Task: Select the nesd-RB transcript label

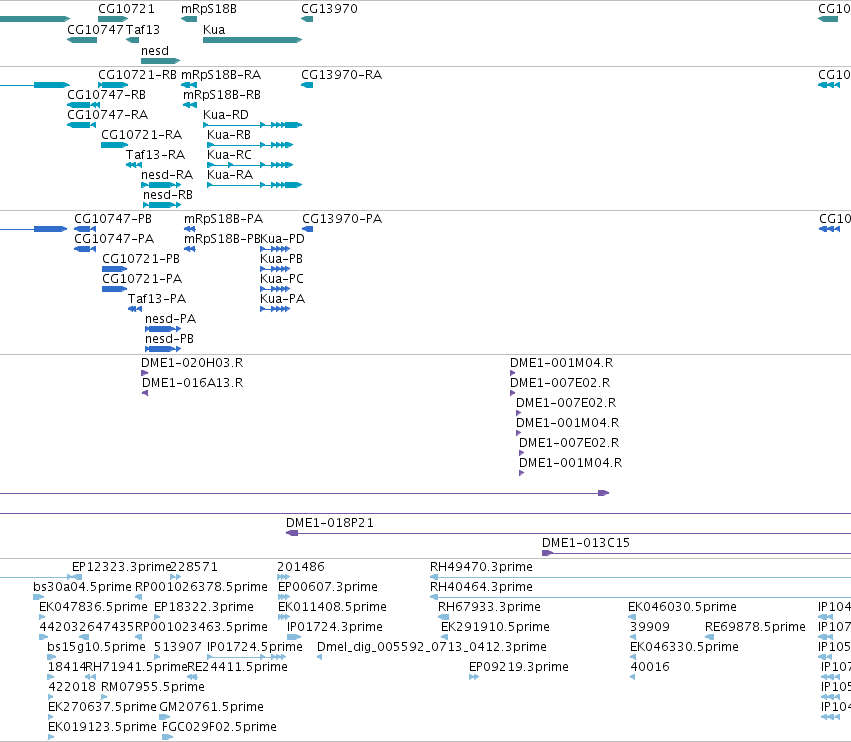Action: coord(168,195)
